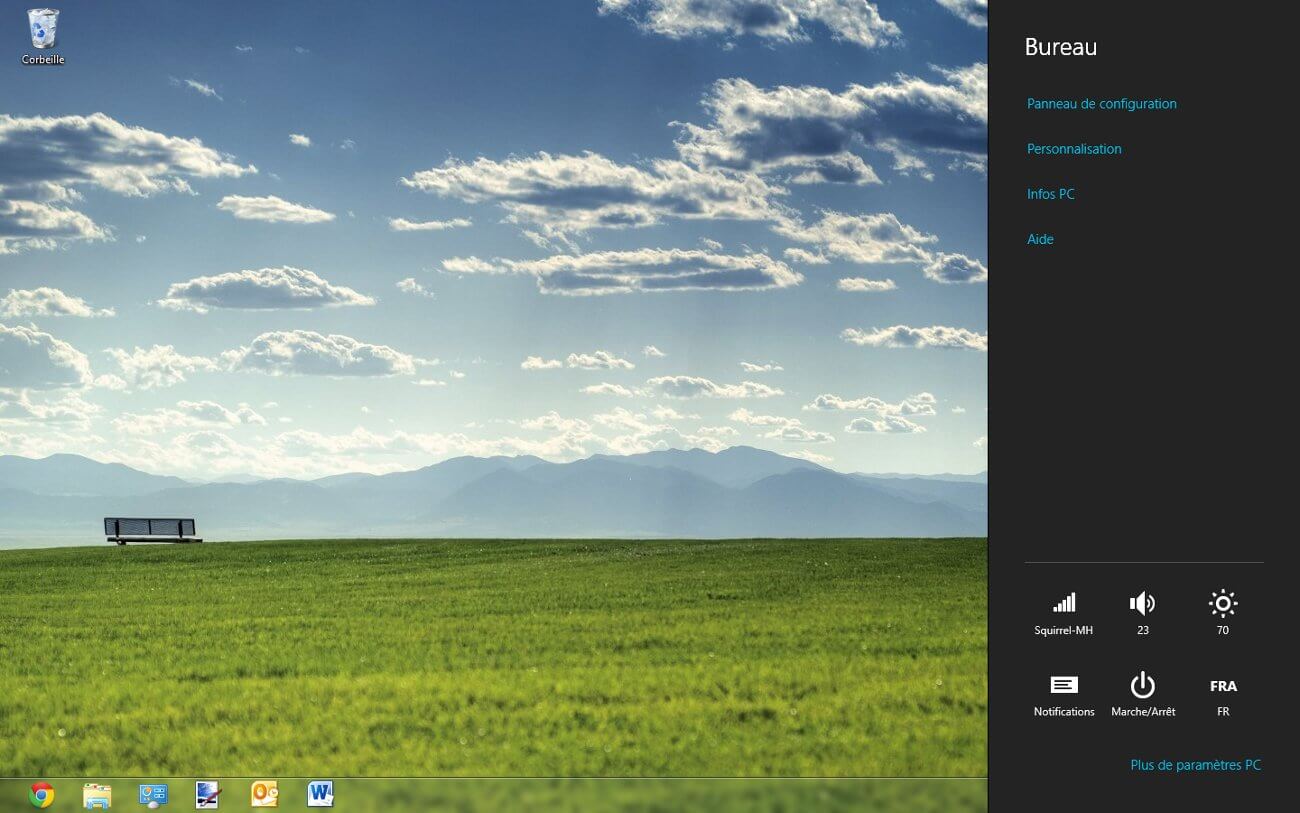Click empty taskbar area right of Word
This screenshot has width=1300, height=813.
pos(650,796)
